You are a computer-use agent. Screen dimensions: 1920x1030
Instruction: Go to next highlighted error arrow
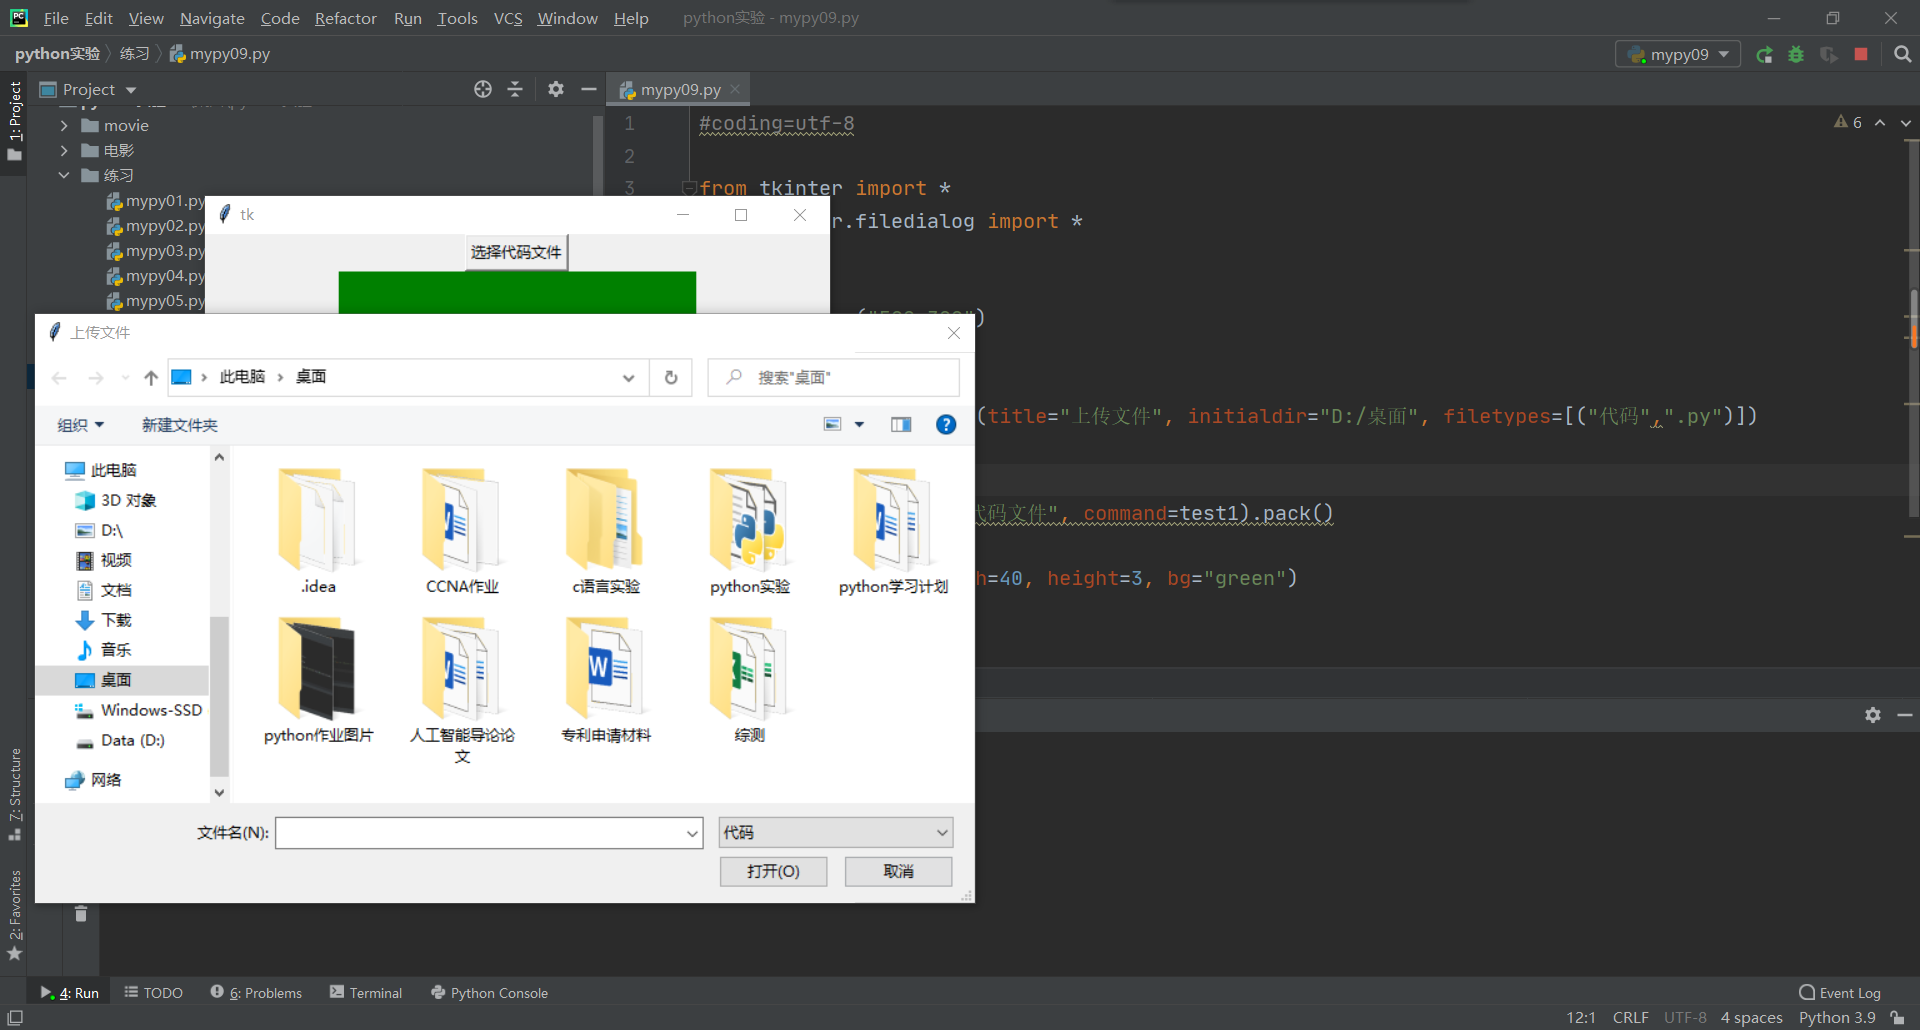click(x=1906, y=122)
